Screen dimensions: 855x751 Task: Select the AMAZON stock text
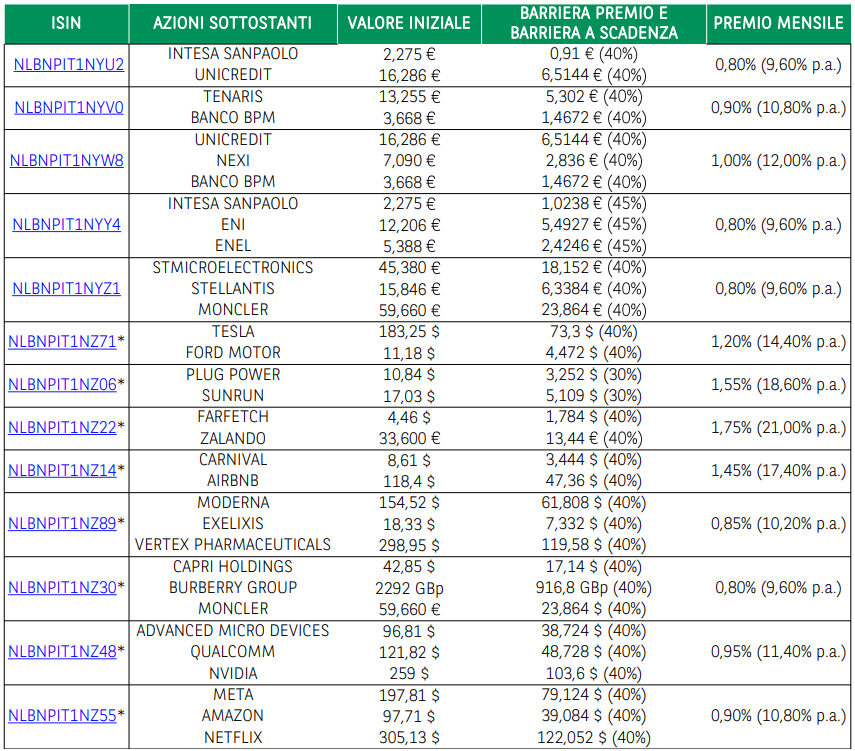pyautogui.click(x=233, y=716)
